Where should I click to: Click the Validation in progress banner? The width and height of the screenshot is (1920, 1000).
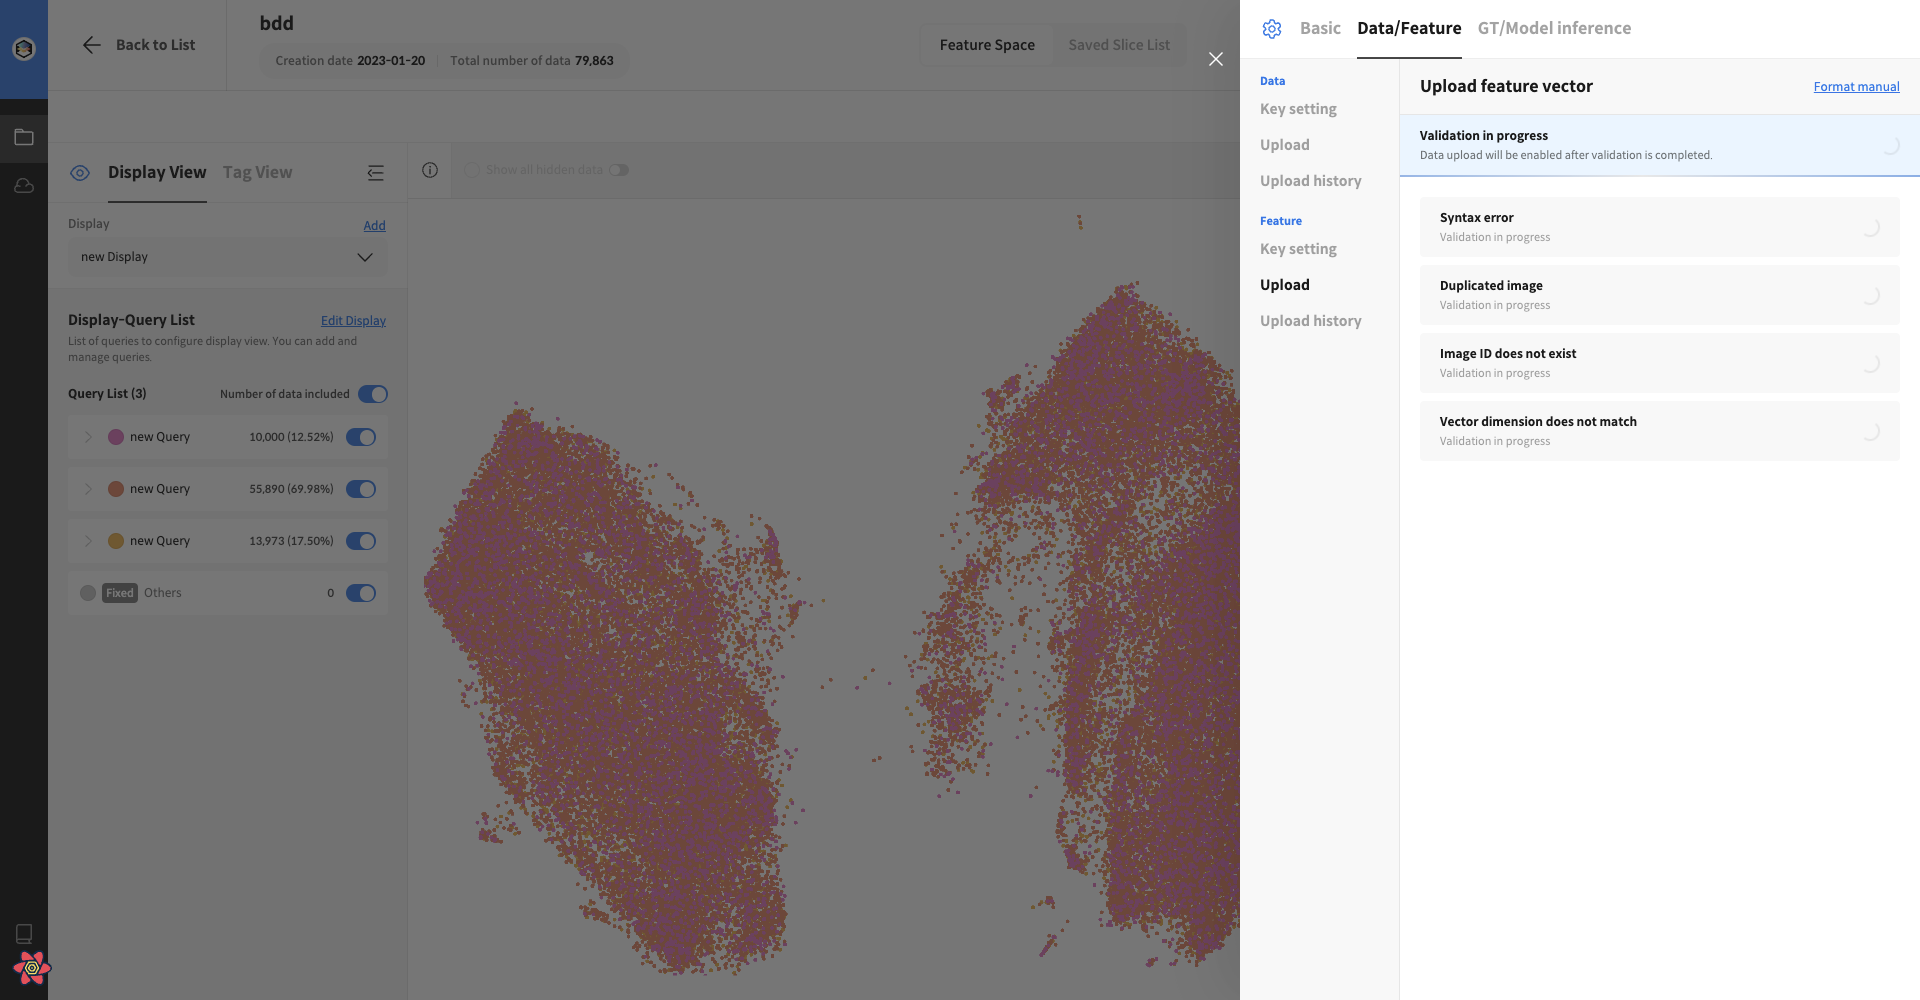click(x=1659, y=145)
